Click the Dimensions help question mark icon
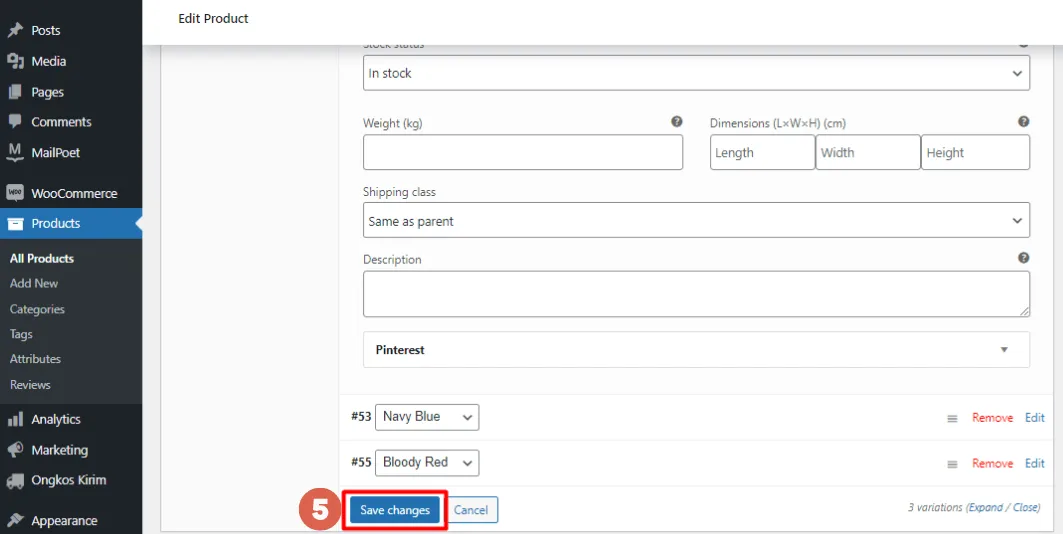The height and width of the screenshot is (534, 1063). (1024, 122)
